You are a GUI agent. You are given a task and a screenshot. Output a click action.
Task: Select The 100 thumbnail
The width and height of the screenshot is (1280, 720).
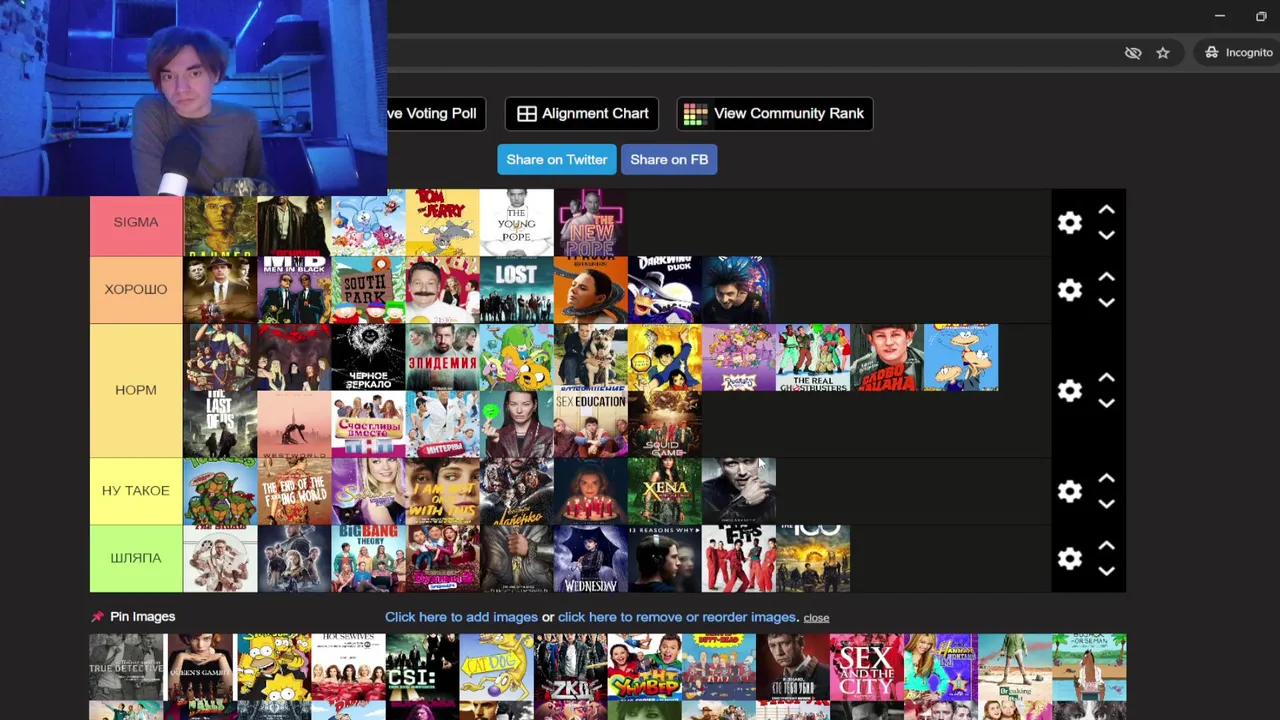click(812, 558)
